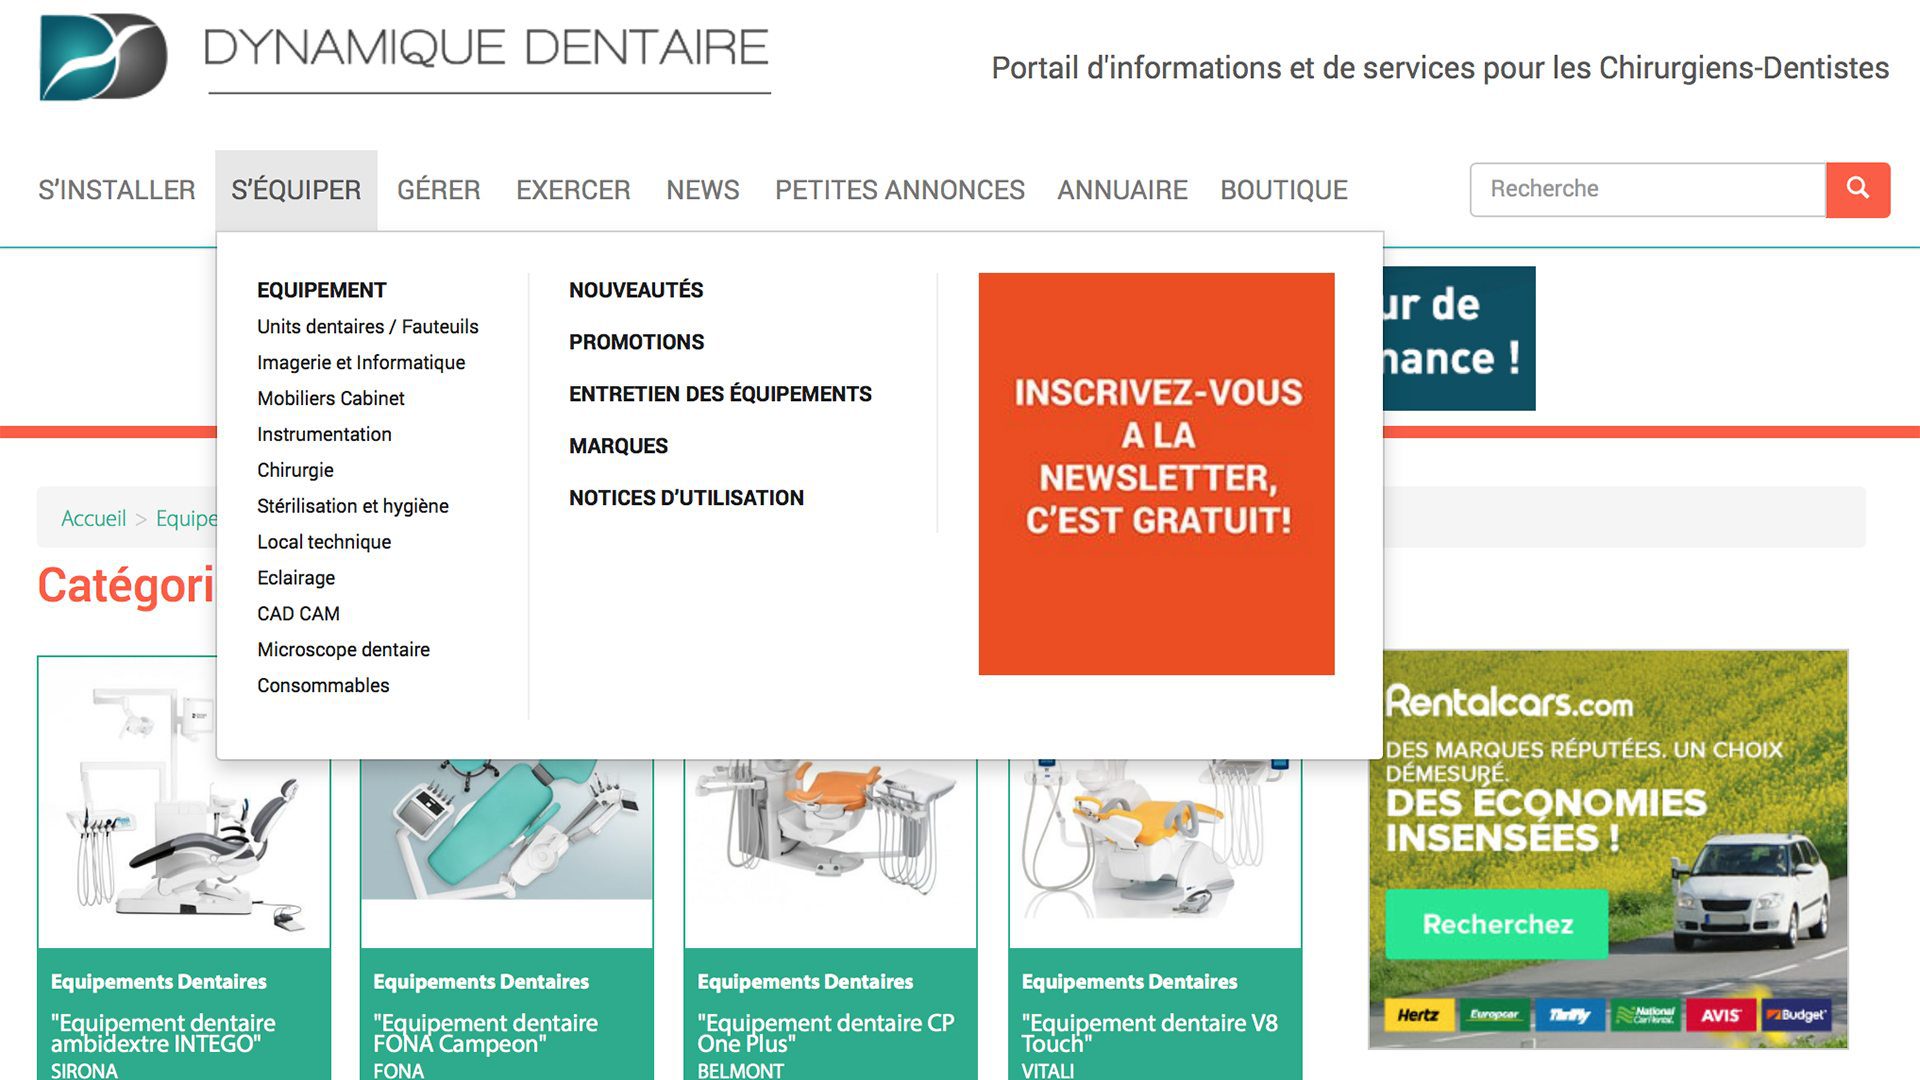
Task: Click the newsletter signup orange banner
Action: [1156, 474]
